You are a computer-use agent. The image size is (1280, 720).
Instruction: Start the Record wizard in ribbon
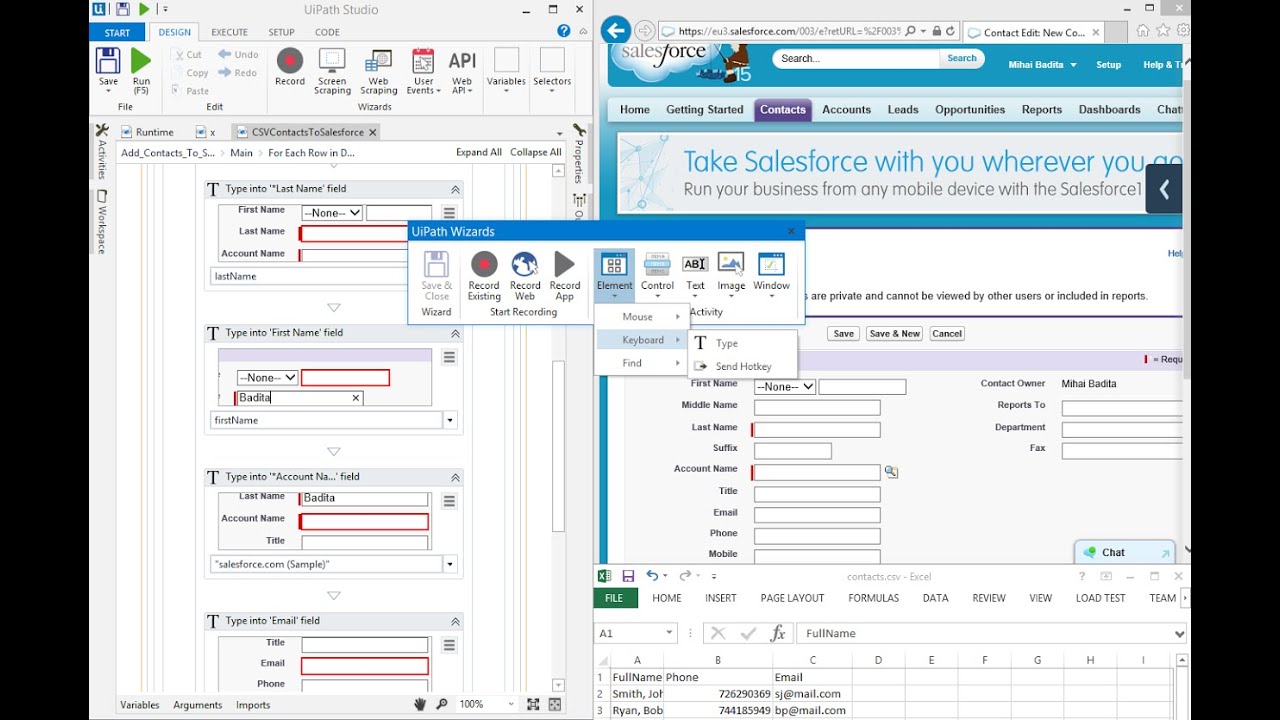point(290,68)
